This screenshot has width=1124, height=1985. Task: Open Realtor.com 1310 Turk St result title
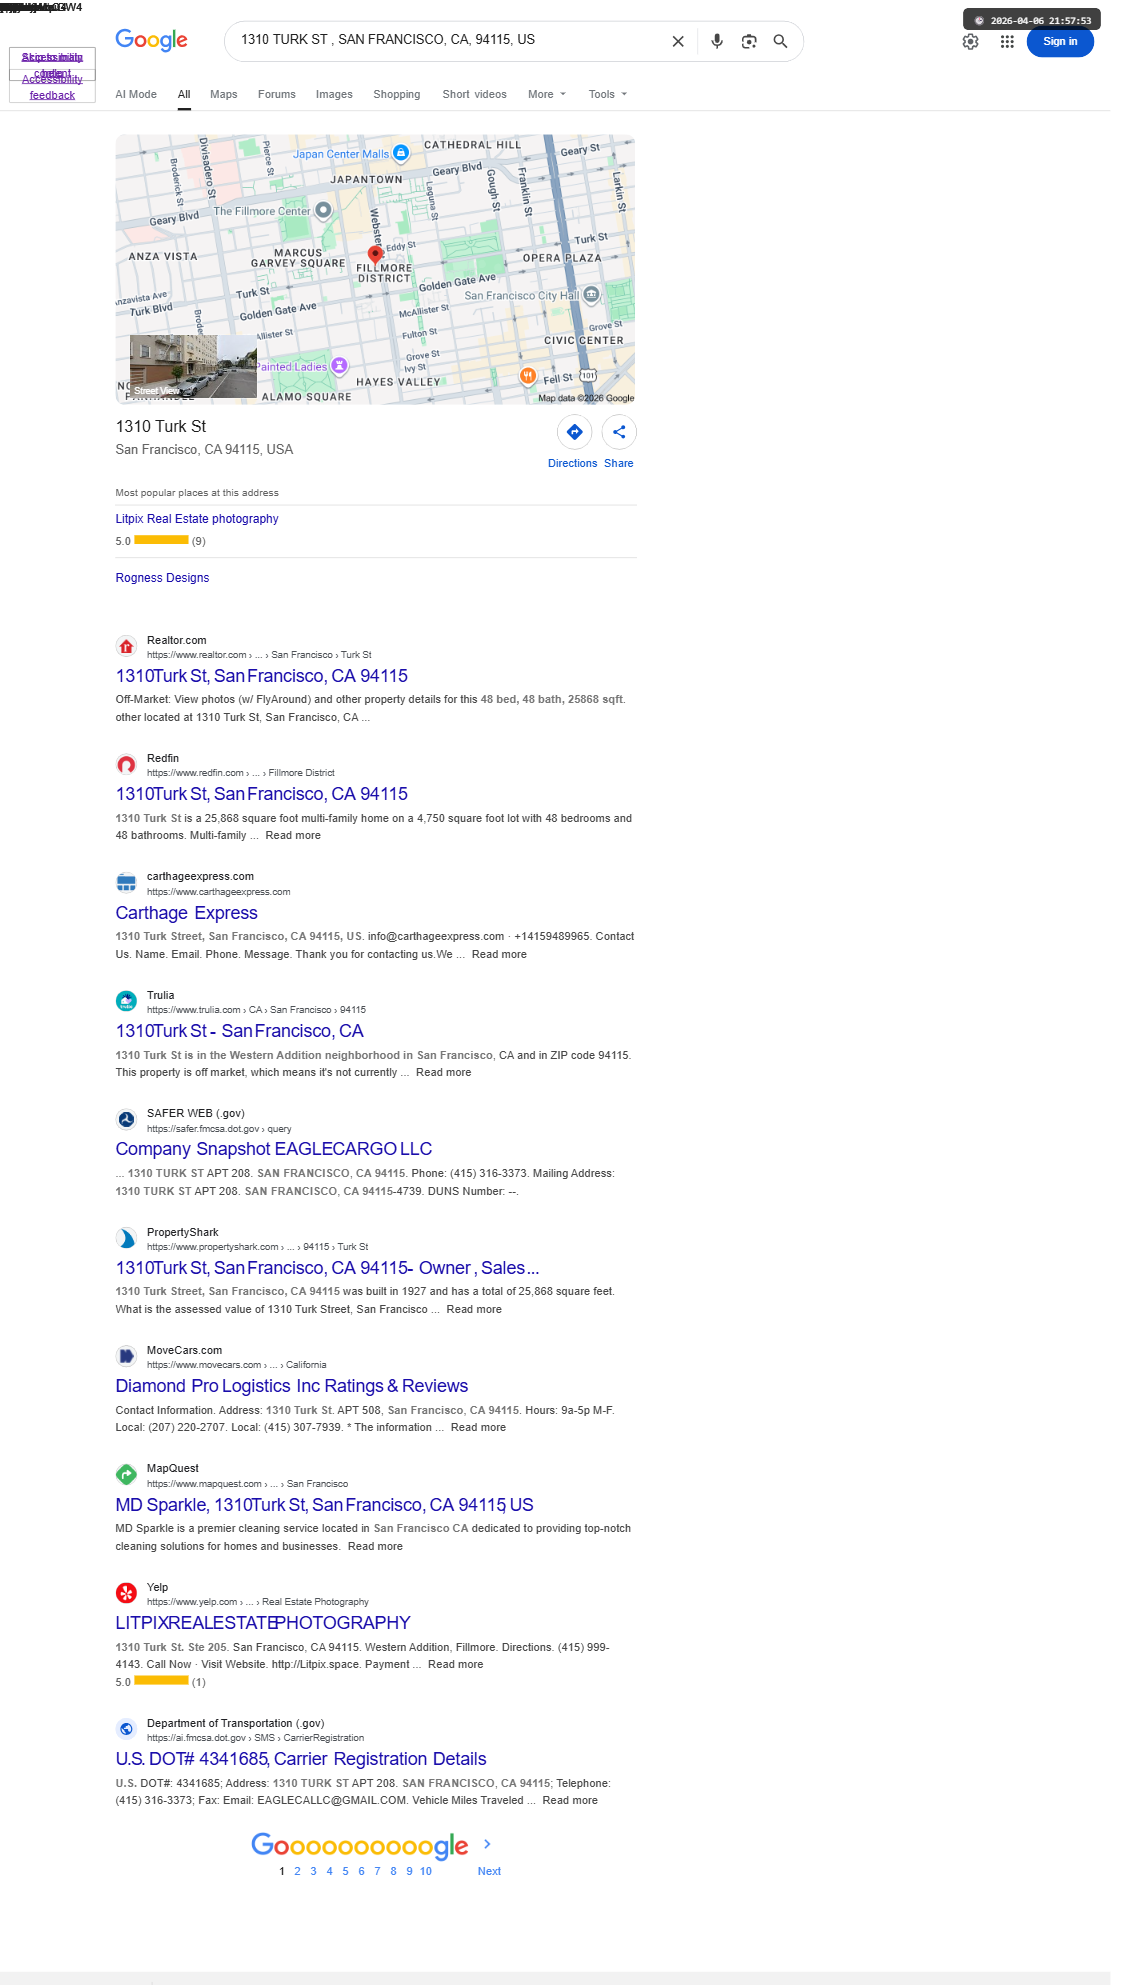[262, 676]
